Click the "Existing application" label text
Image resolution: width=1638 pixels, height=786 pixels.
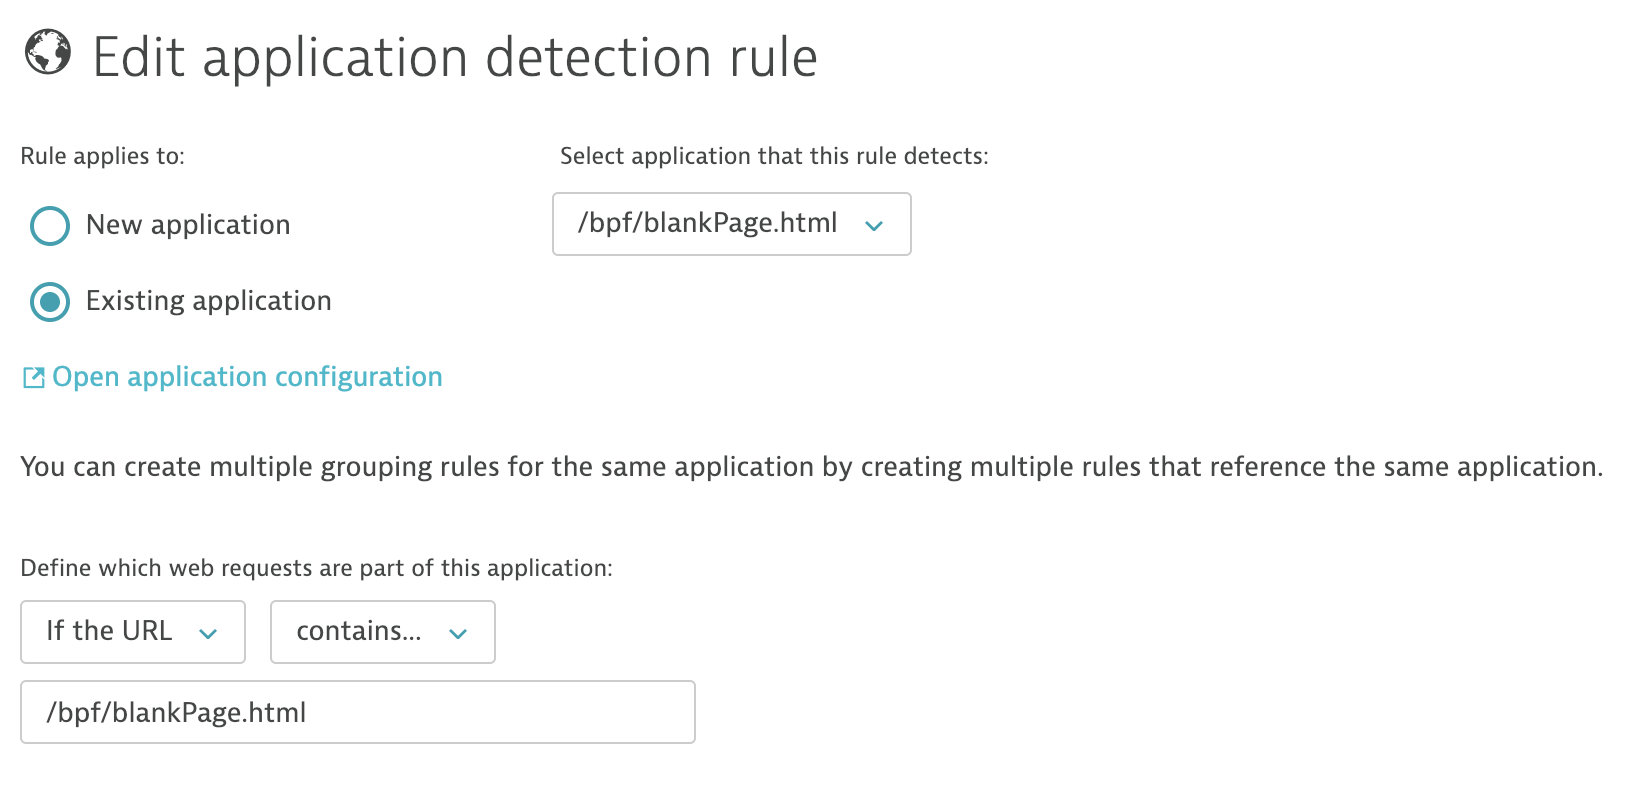tap(208, 301)
